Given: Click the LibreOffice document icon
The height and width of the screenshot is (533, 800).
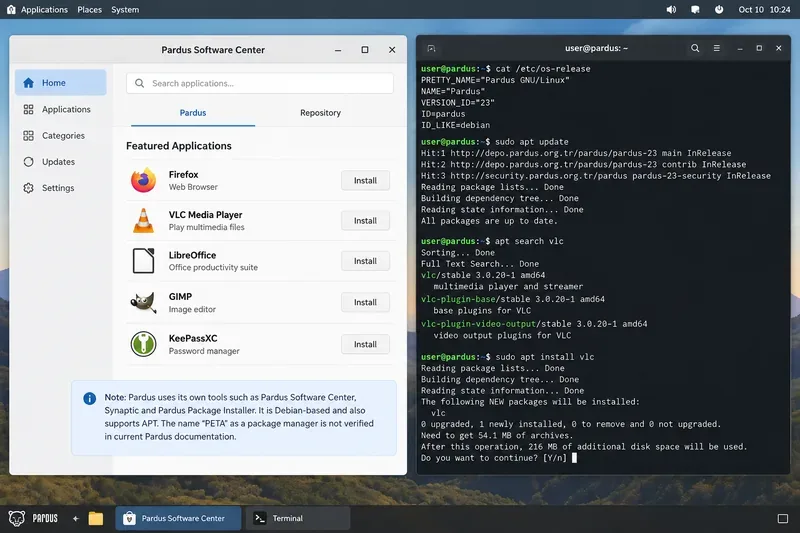Looking at the screenshot, I should [x=143, y=261].
